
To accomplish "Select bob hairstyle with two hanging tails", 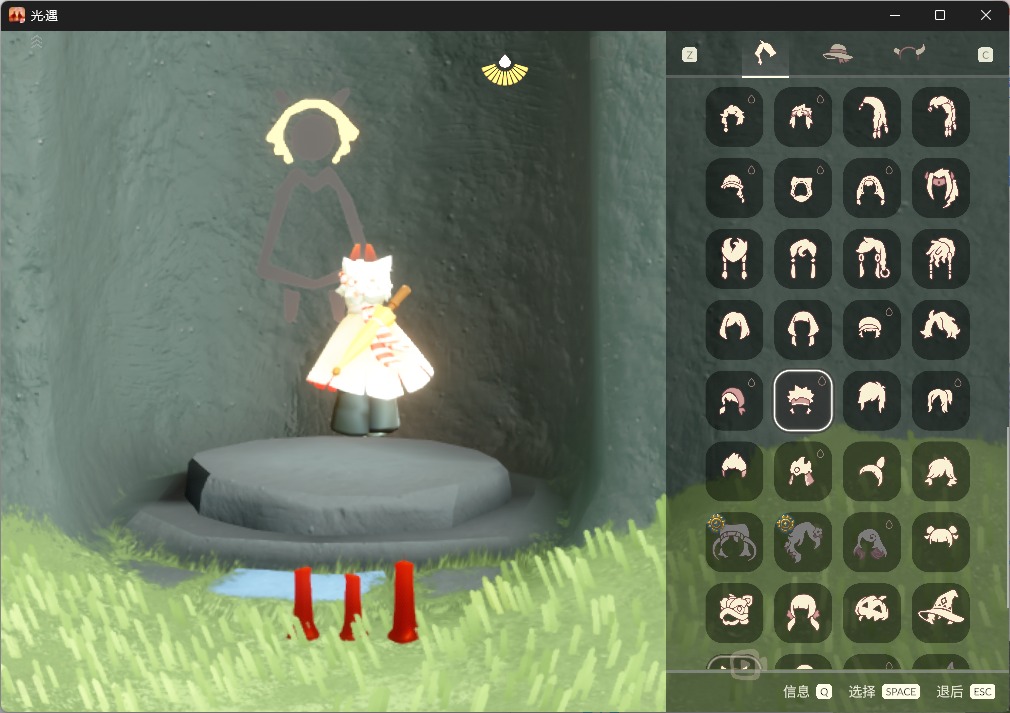I will [x=803, y=330].
